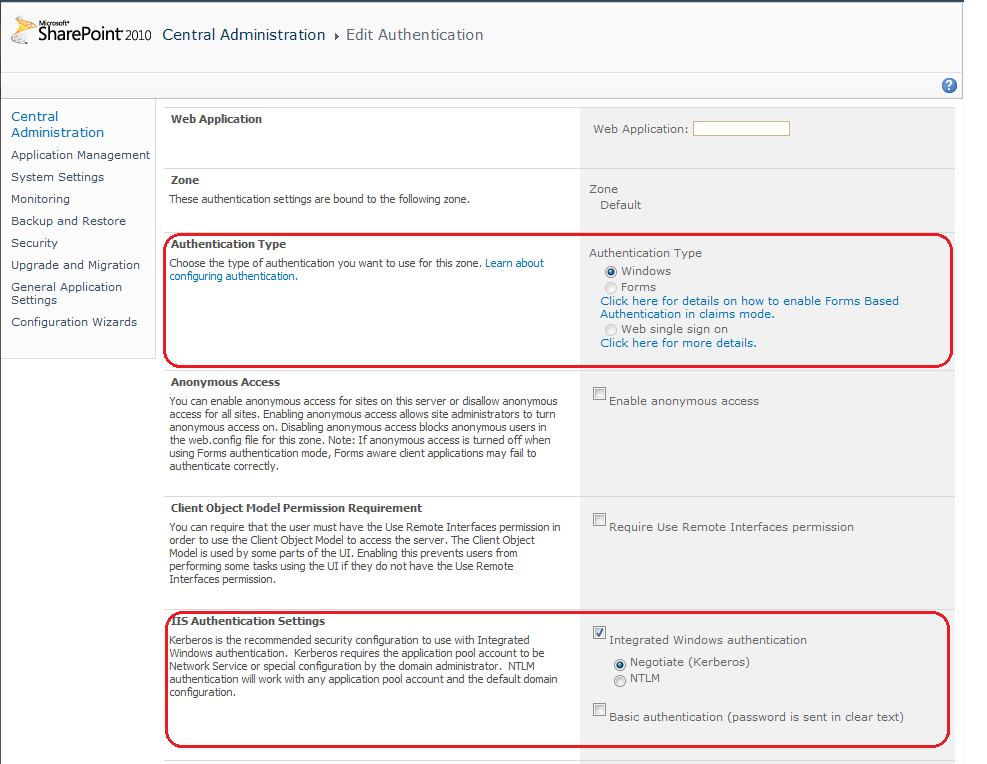Screen dimensions: 987x764
Task: Open Monitoring section in left navigation
Action: pyautogui.click(x=40, y=199)
